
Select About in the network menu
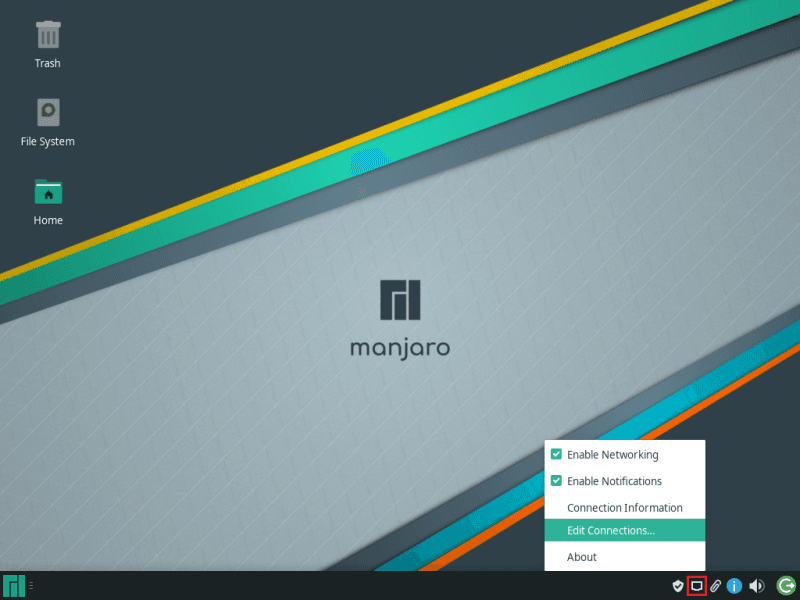point(581,557)
